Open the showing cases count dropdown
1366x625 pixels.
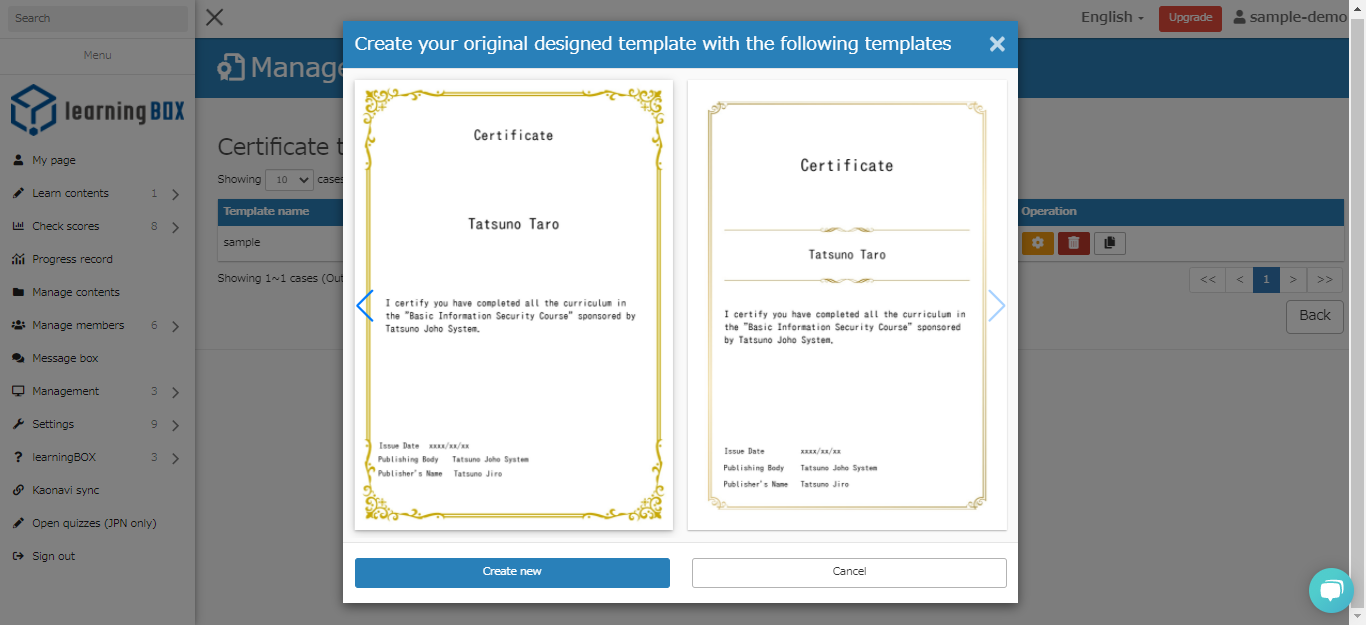[289, 180]
